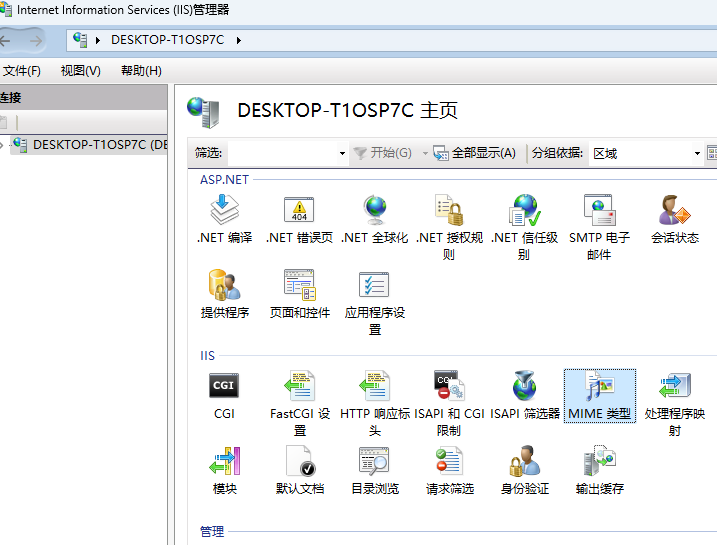Open the 默认文档 feature
The width and height of the screenshot is (717, 545).
pos(300,470)
